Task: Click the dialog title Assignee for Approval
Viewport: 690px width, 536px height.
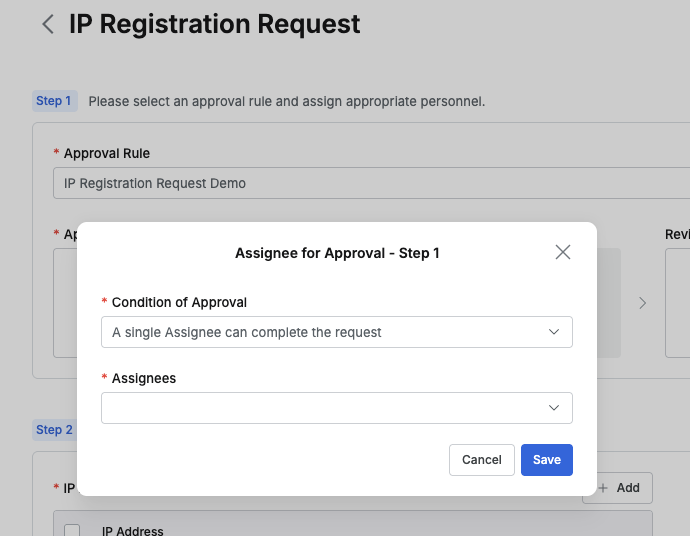Action: point(337,253)
